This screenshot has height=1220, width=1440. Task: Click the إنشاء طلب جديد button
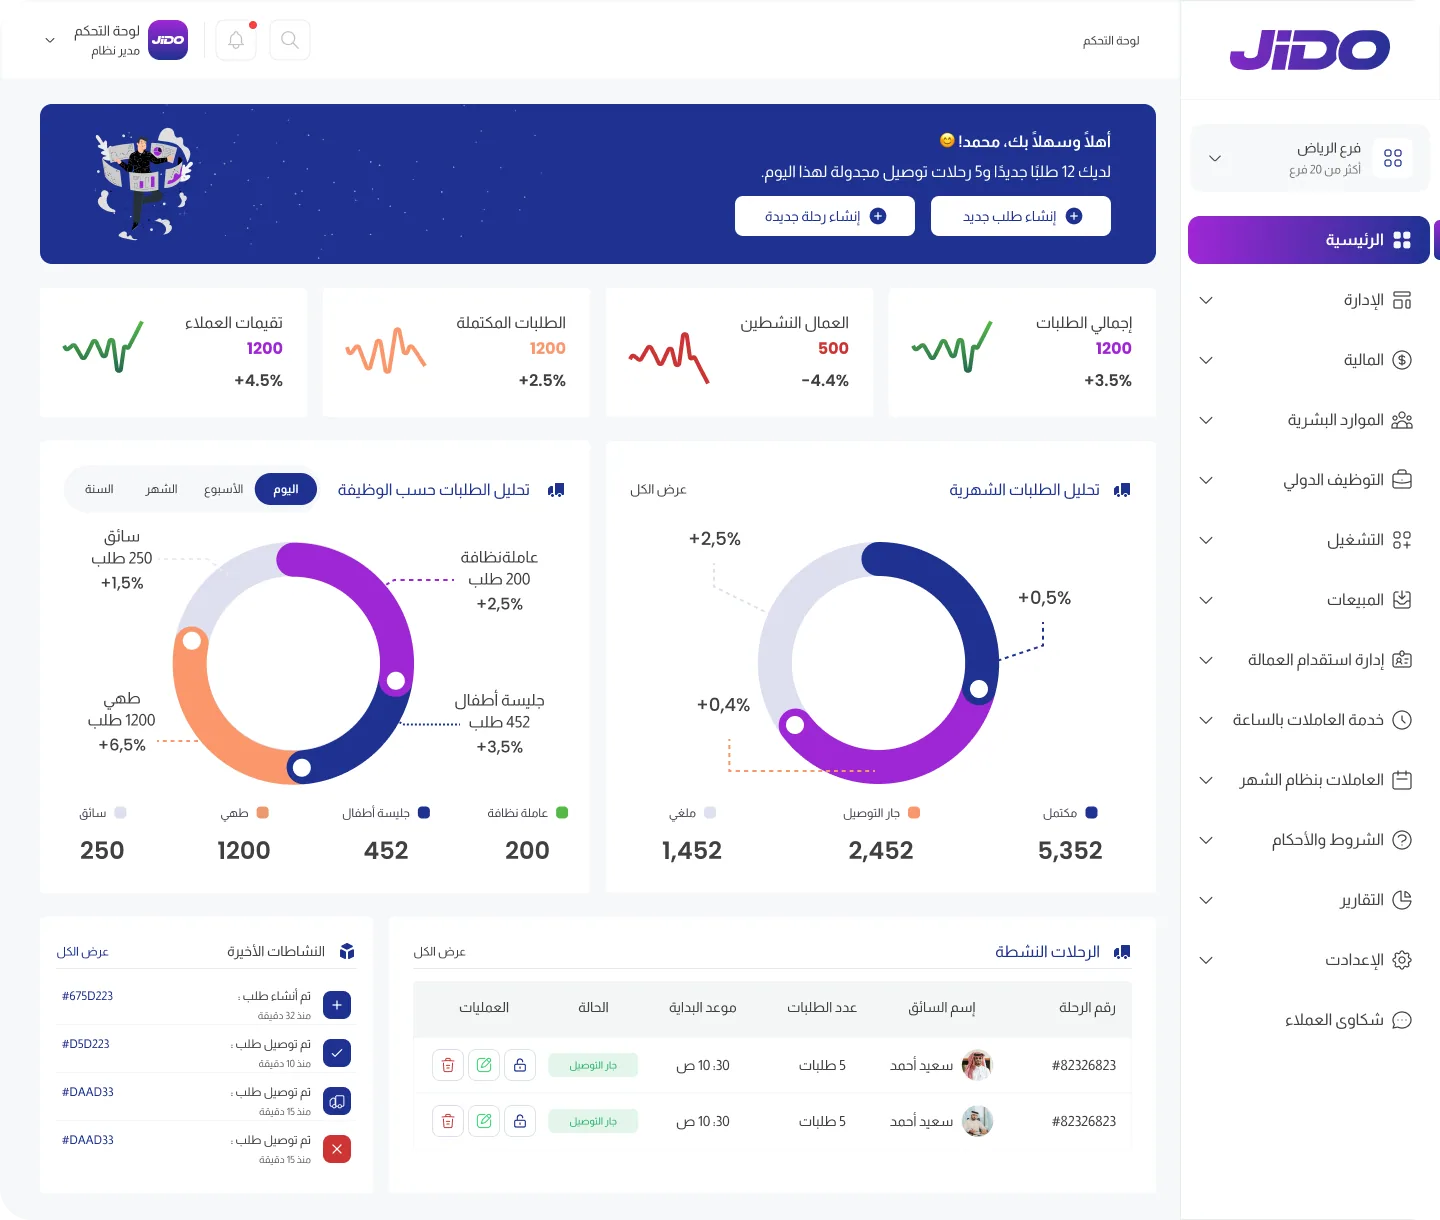(x=1021, y=216)
